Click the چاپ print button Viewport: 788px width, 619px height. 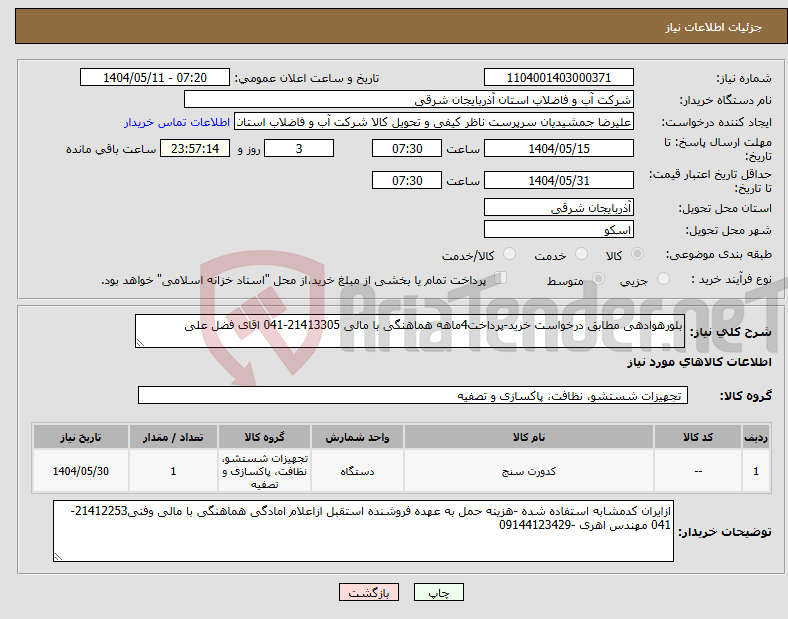tap(439, 592)
